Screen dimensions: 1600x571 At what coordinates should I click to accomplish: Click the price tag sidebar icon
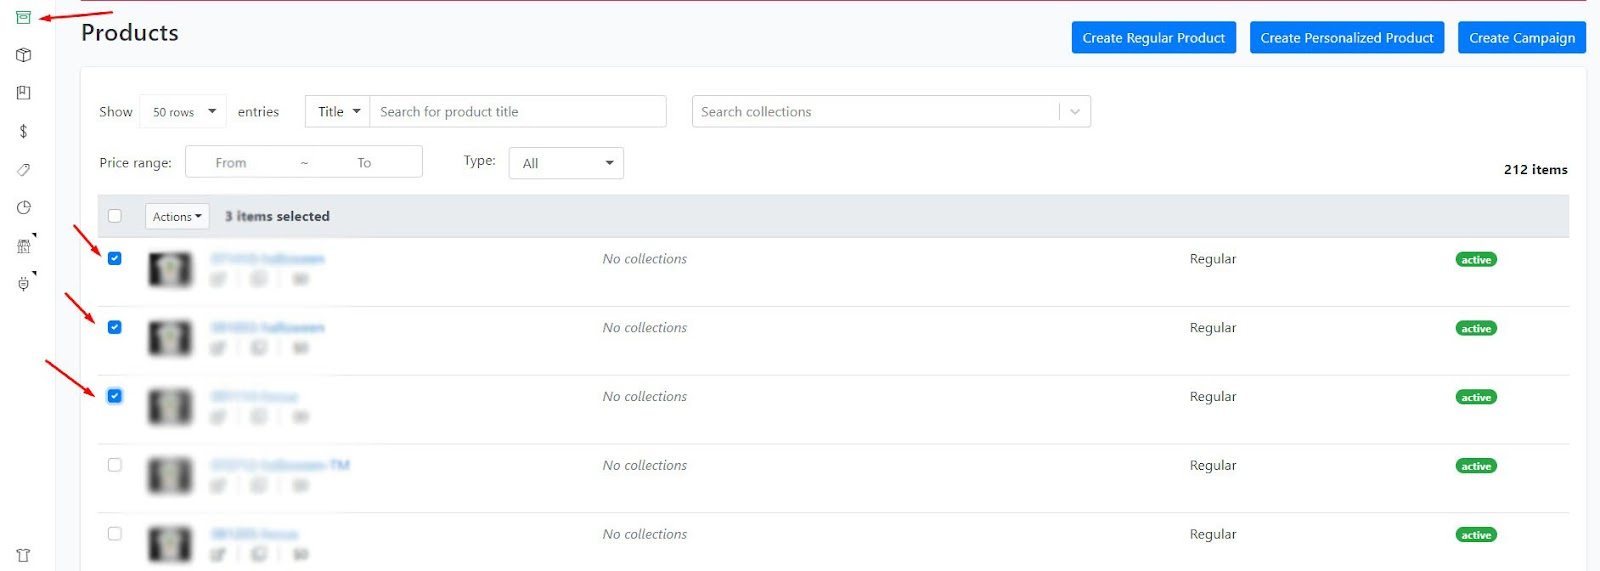pyautogui.click(x=23, y=169)
